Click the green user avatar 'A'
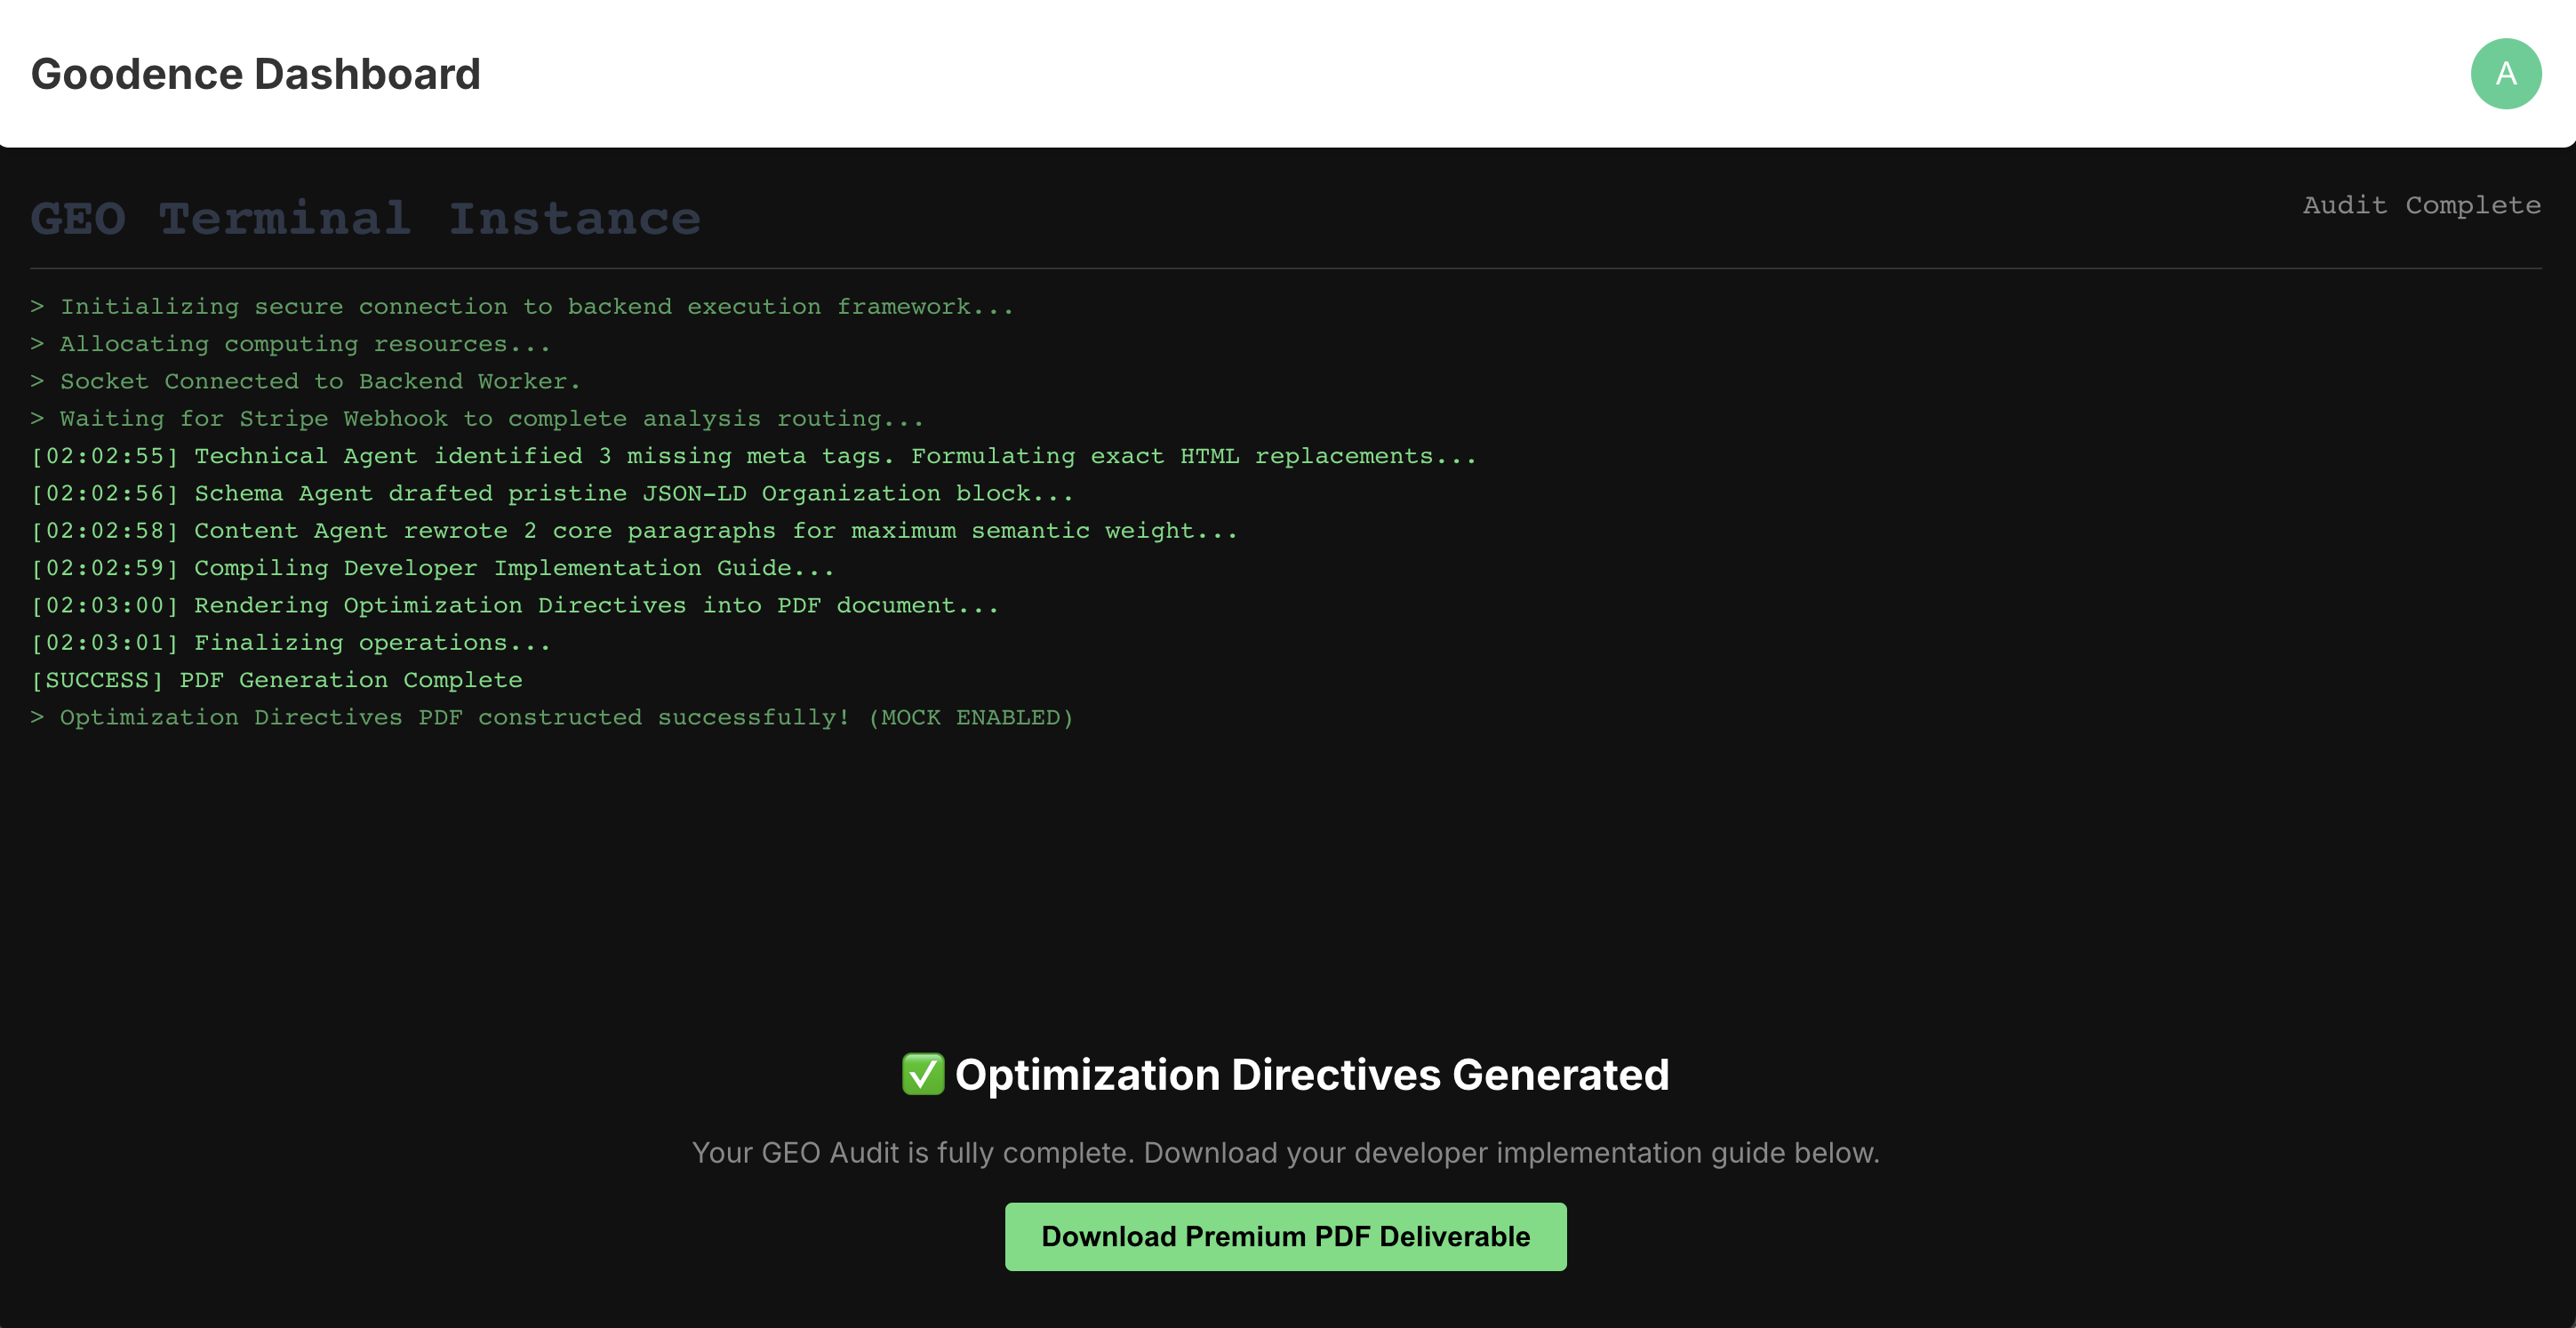 [2505, 74]
